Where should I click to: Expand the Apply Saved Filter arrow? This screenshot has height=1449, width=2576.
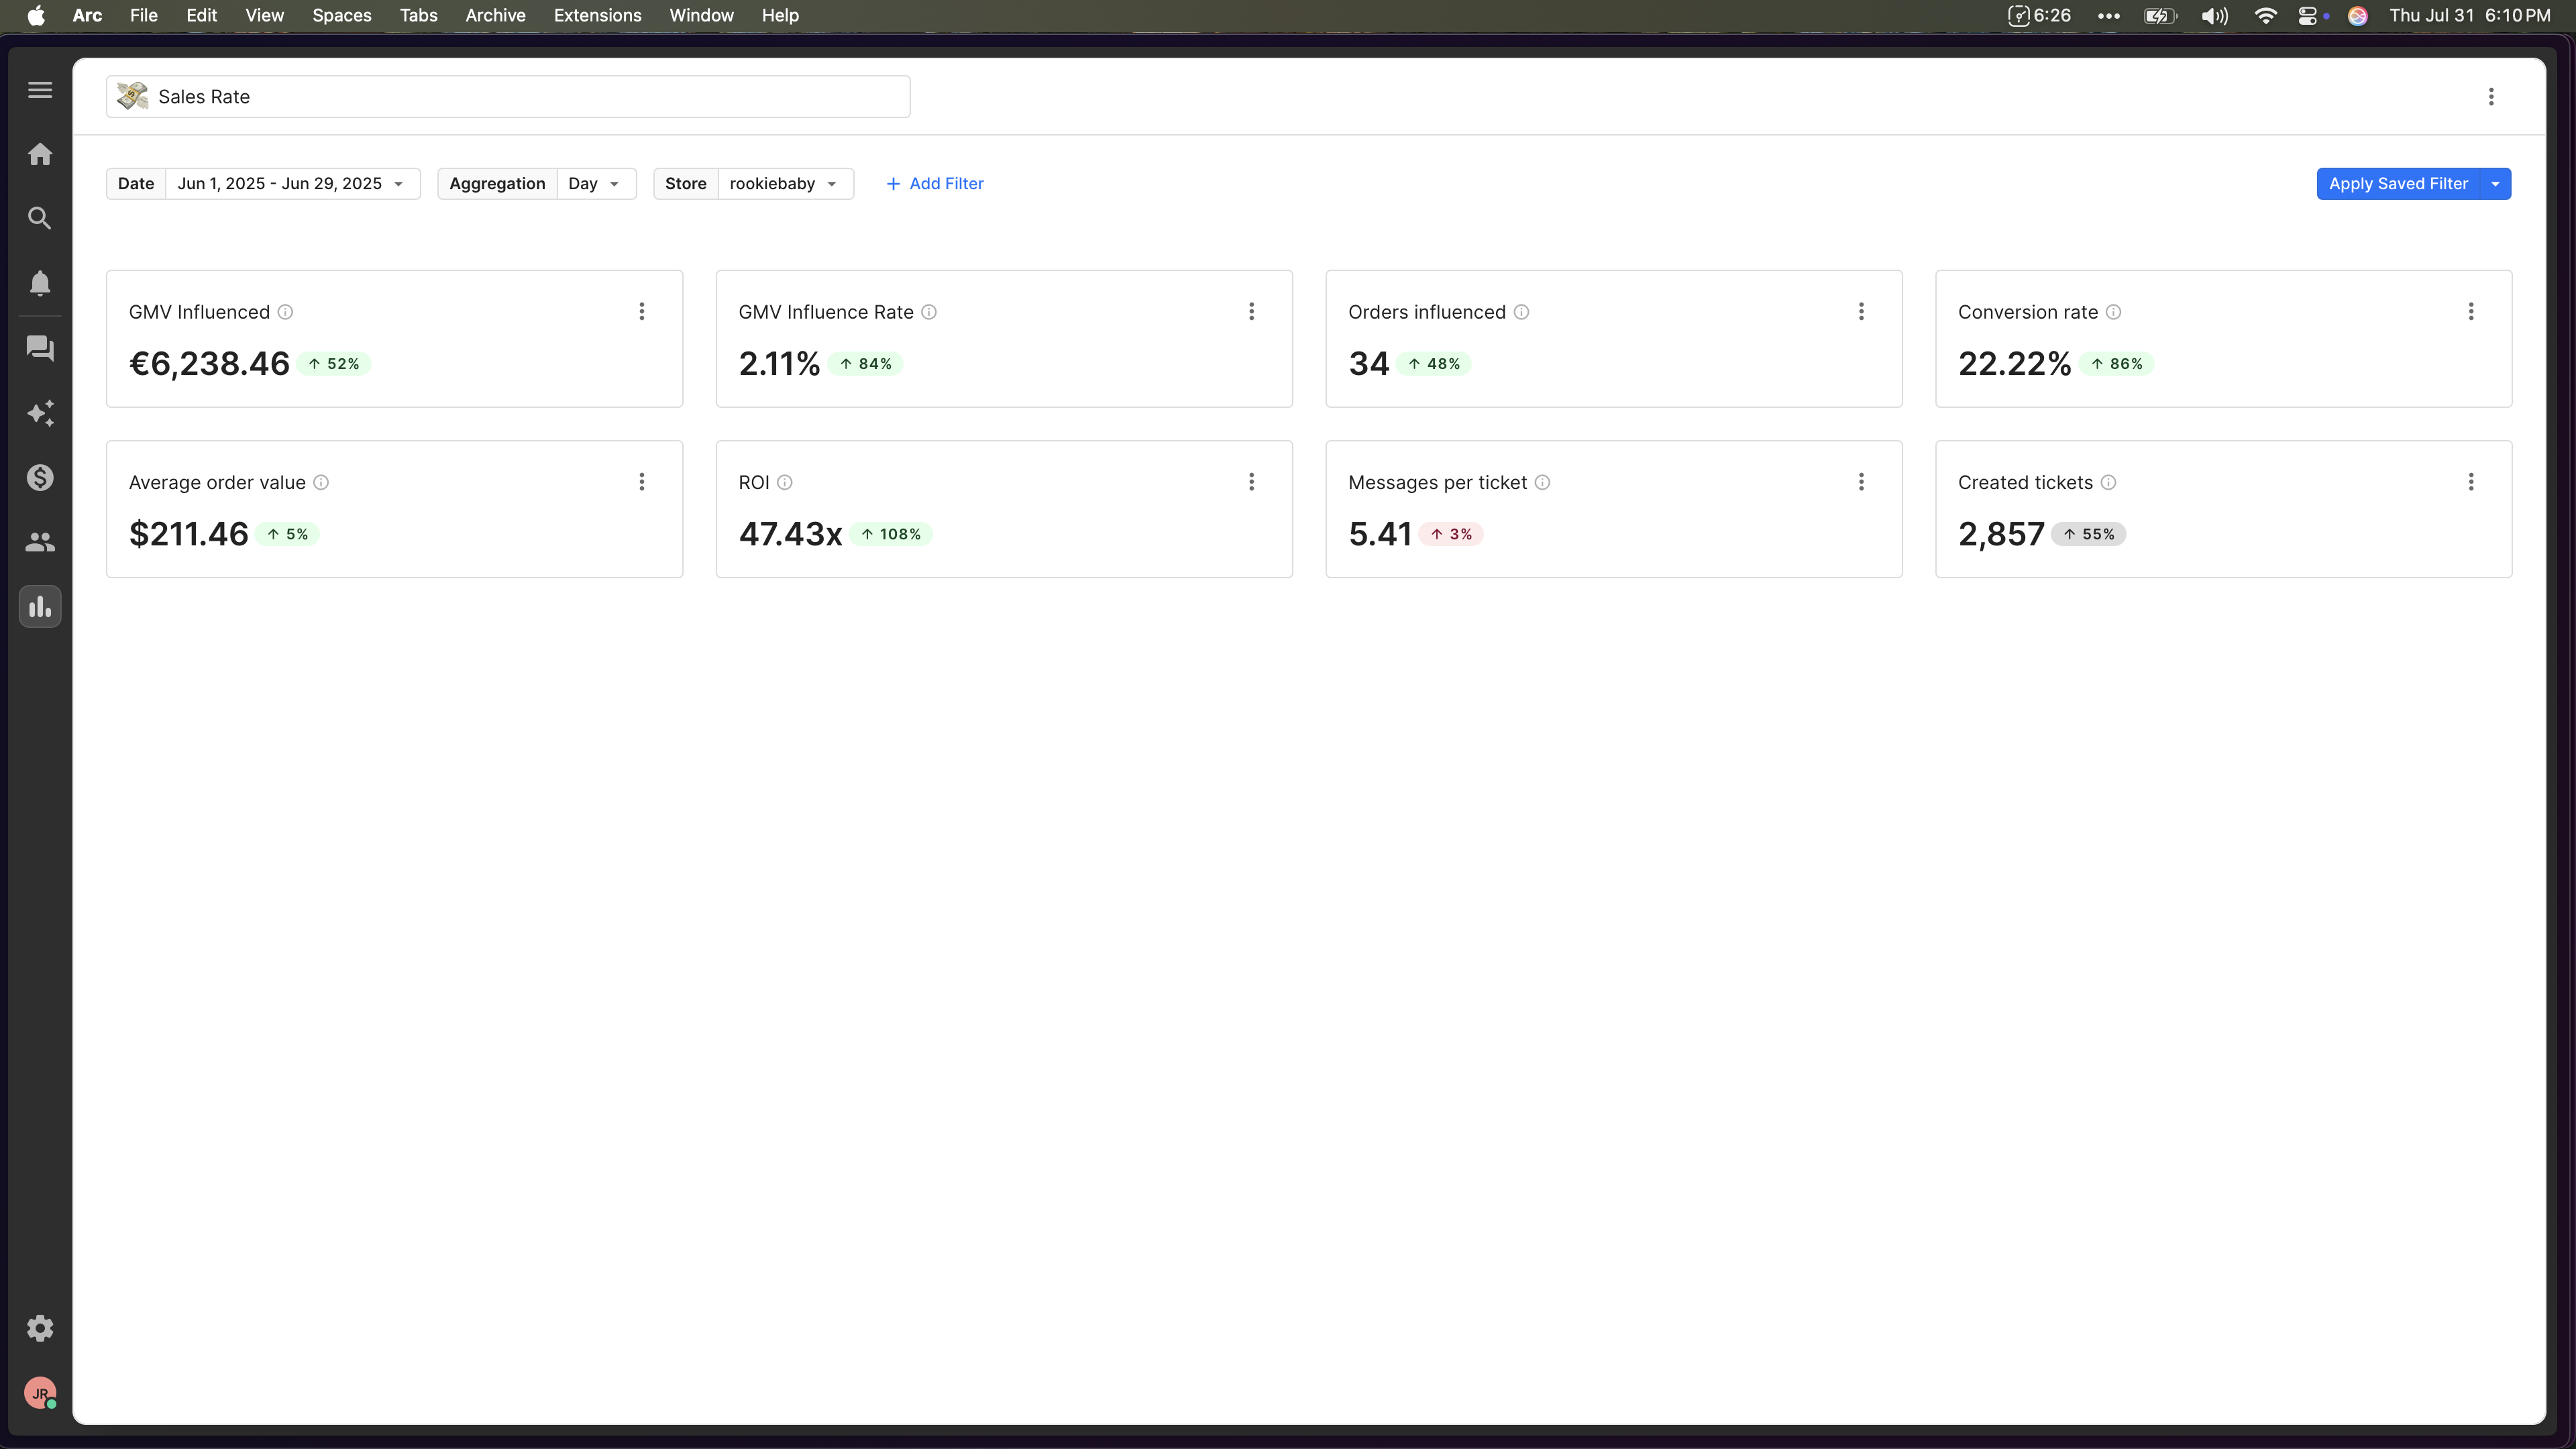(x=2496, y=184)
